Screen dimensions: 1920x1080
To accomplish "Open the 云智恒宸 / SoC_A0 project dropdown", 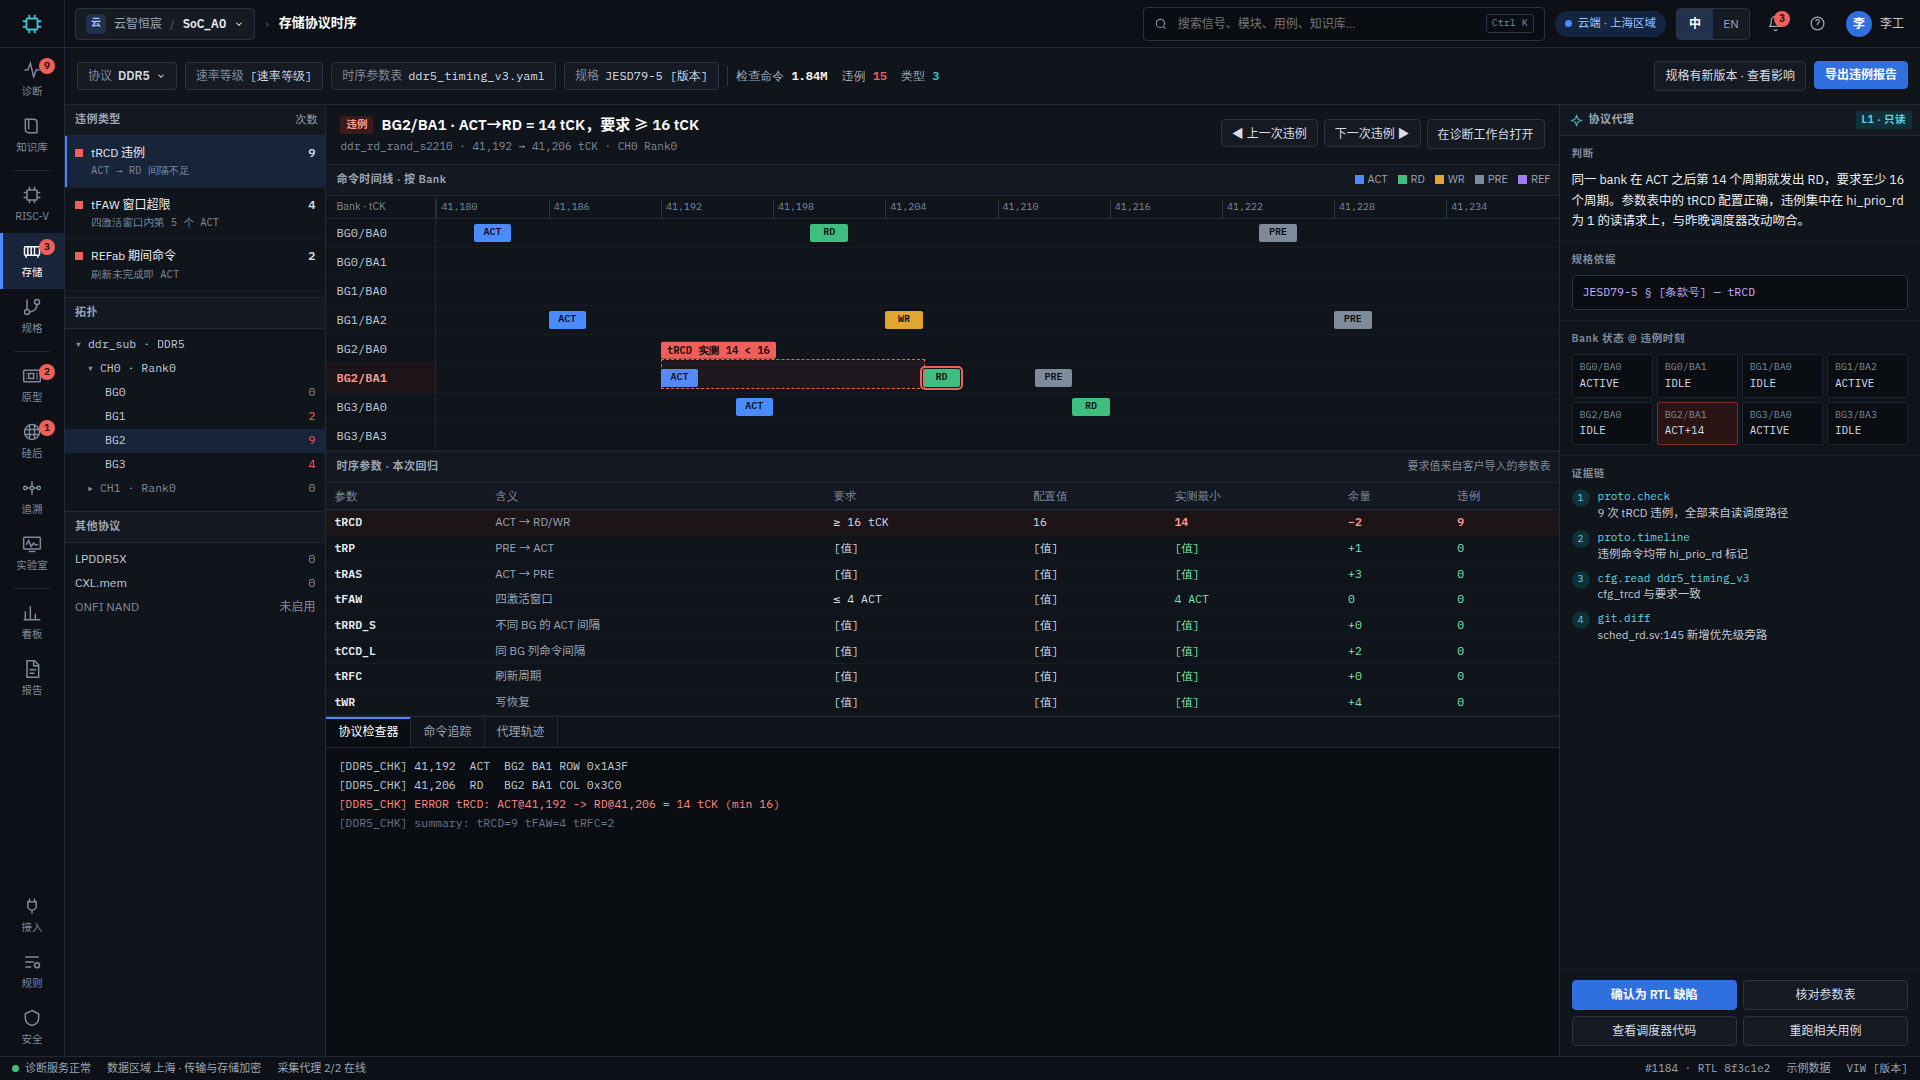I will click(x=165, y=23).
